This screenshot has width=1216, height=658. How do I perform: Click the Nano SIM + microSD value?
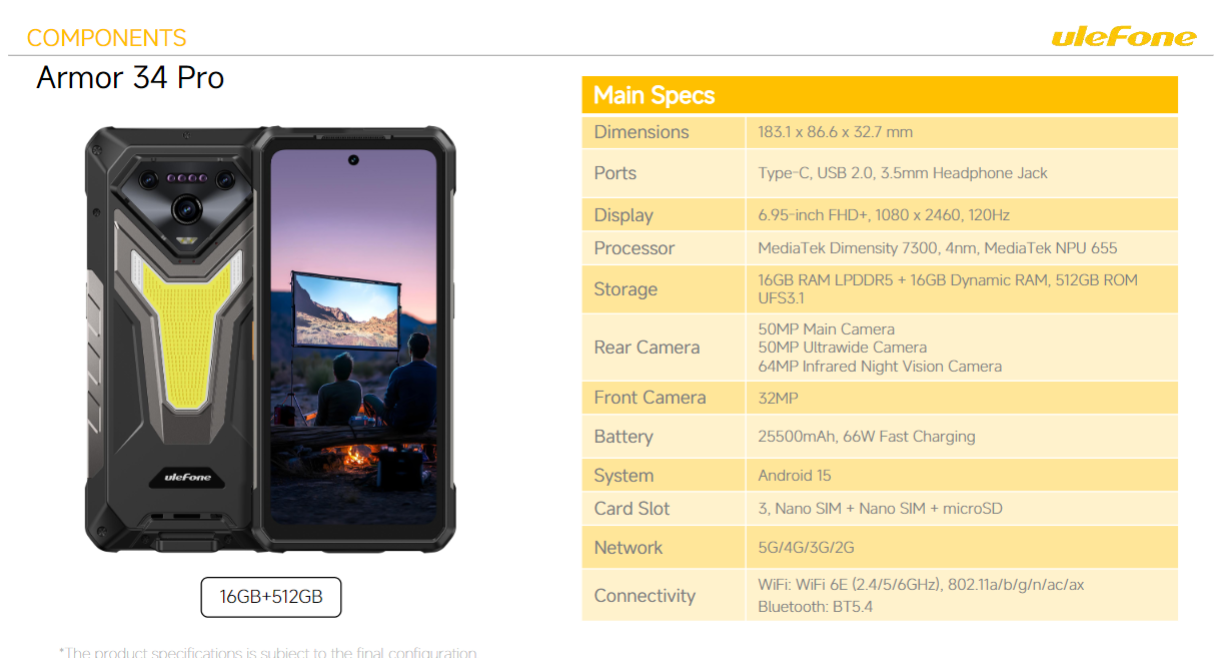point(879,508)
